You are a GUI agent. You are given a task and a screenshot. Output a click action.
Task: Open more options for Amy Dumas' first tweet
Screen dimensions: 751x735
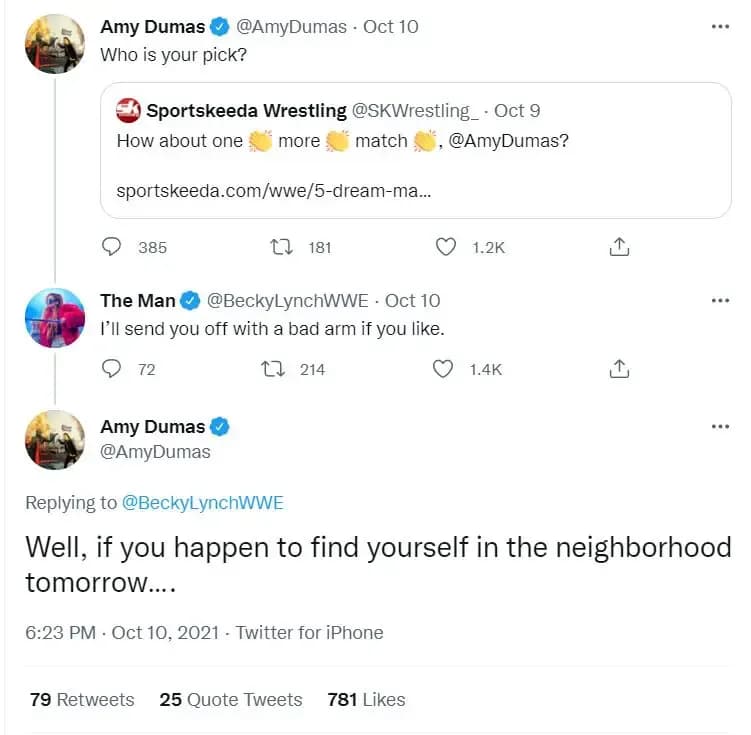[720, 26]
